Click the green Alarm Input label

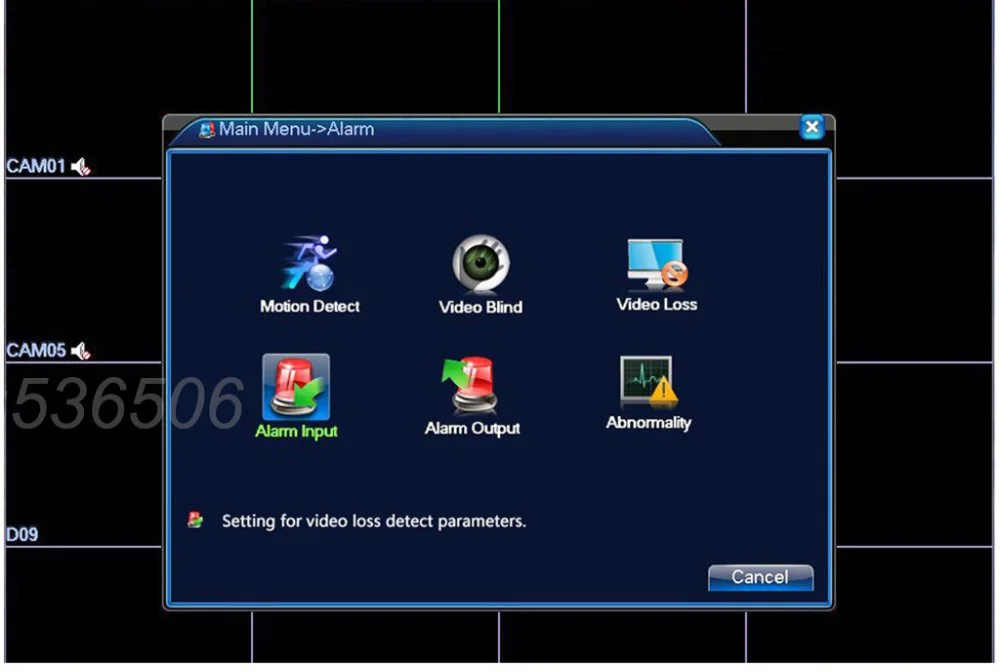click(296, 432)
